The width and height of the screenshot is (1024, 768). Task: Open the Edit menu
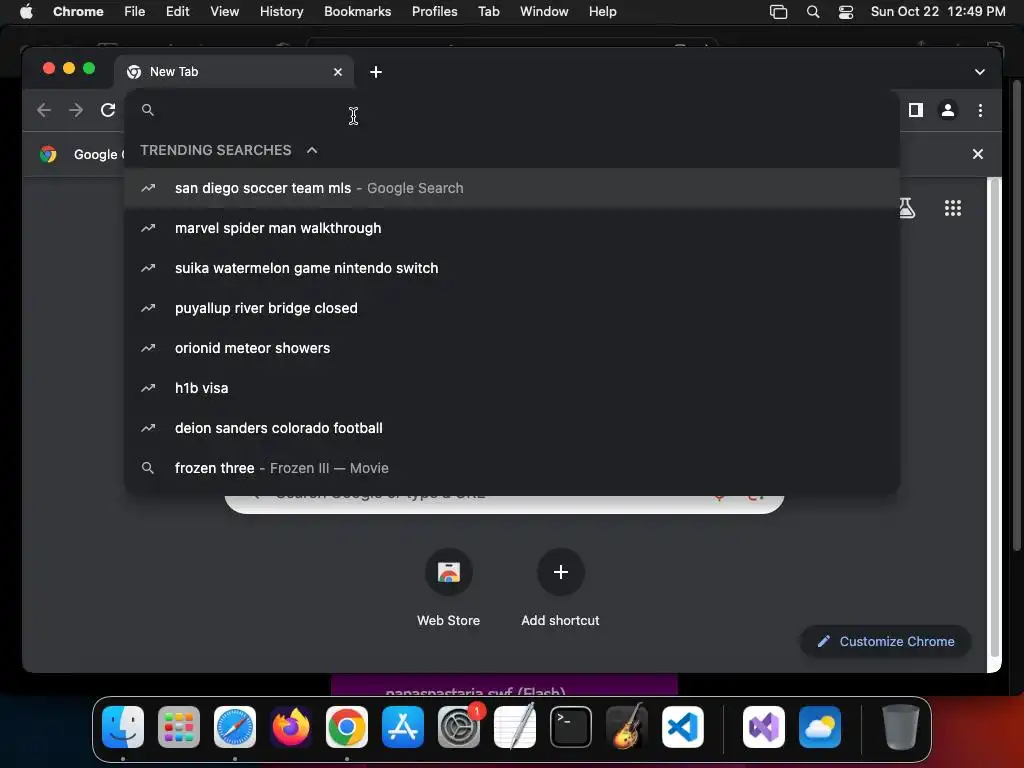pos(177,11)
